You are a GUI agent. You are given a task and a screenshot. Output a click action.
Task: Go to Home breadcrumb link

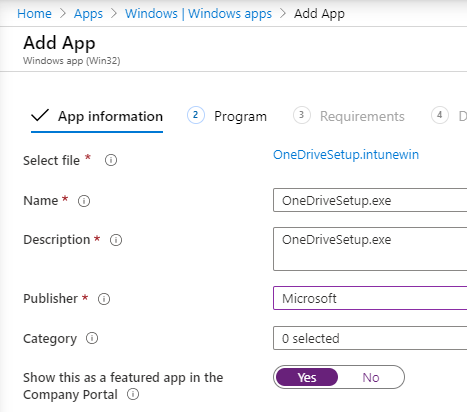[34, 14]
